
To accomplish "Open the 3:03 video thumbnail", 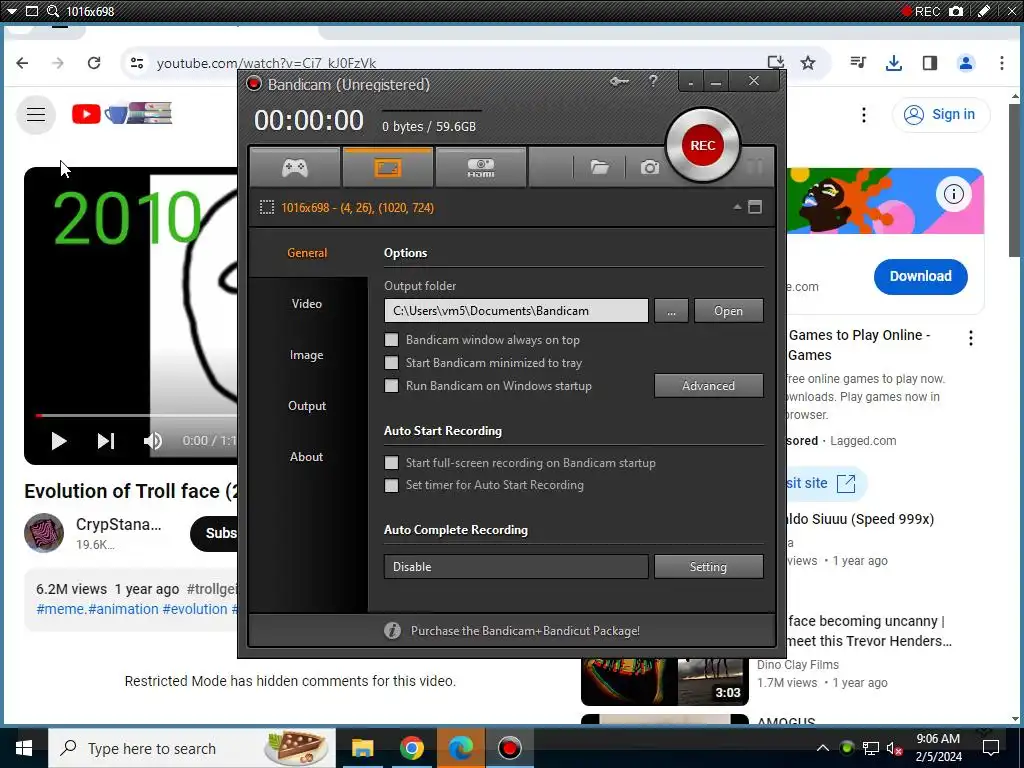I will pyautogui.click(x=664, y=681).
